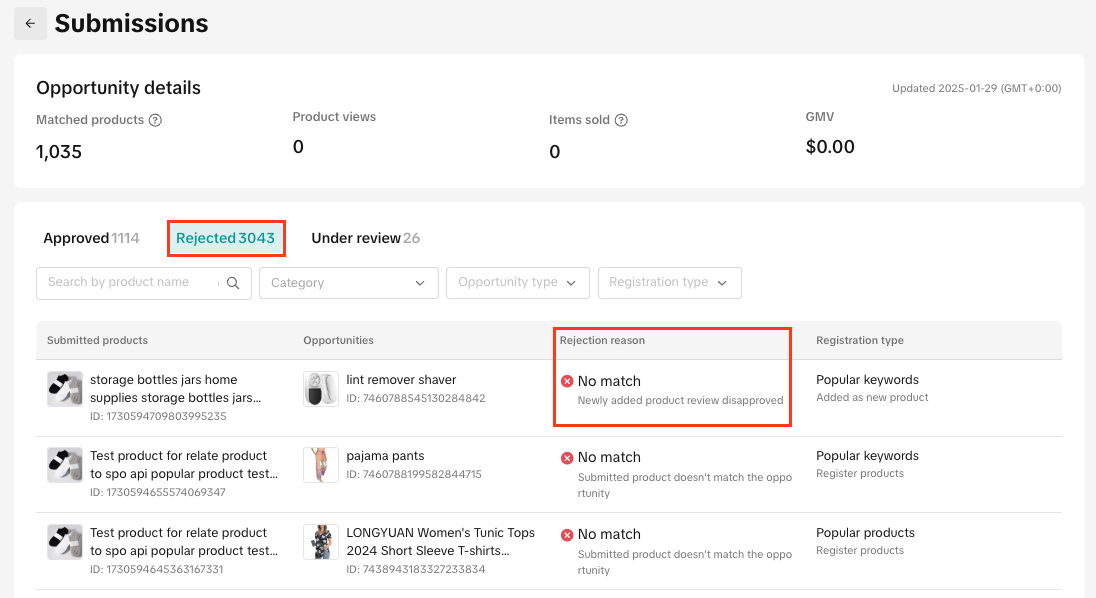
Task: Click the red No match icon in first row
Action: tap(567, 381)
